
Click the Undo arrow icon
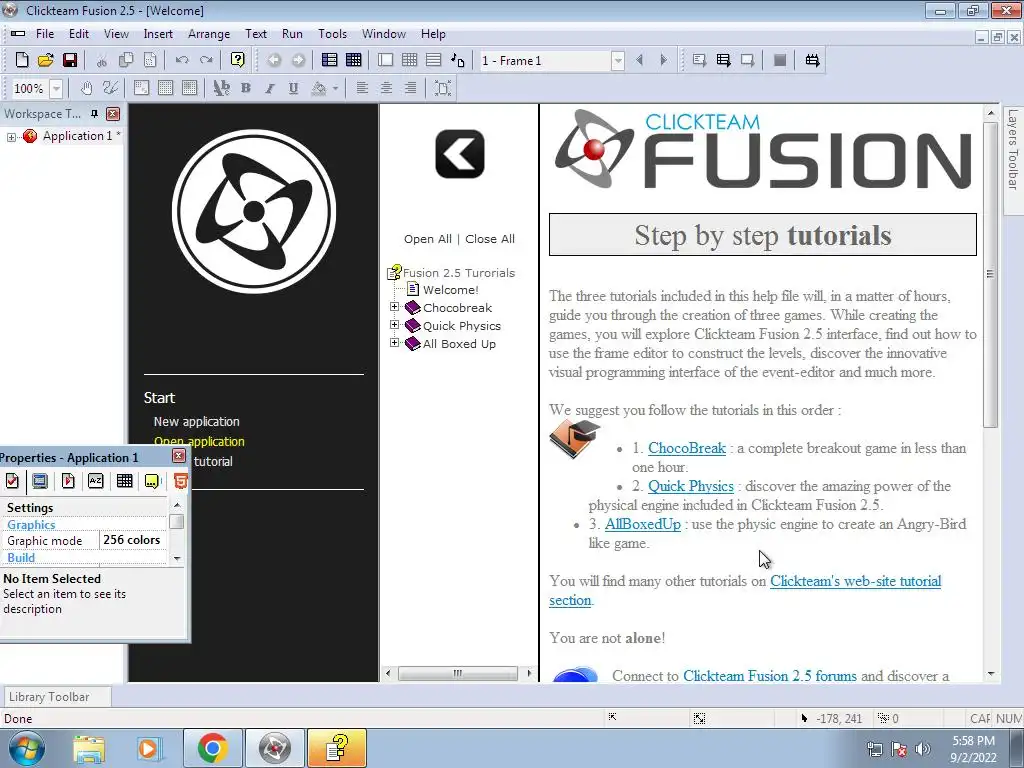(x=182, y=60)
